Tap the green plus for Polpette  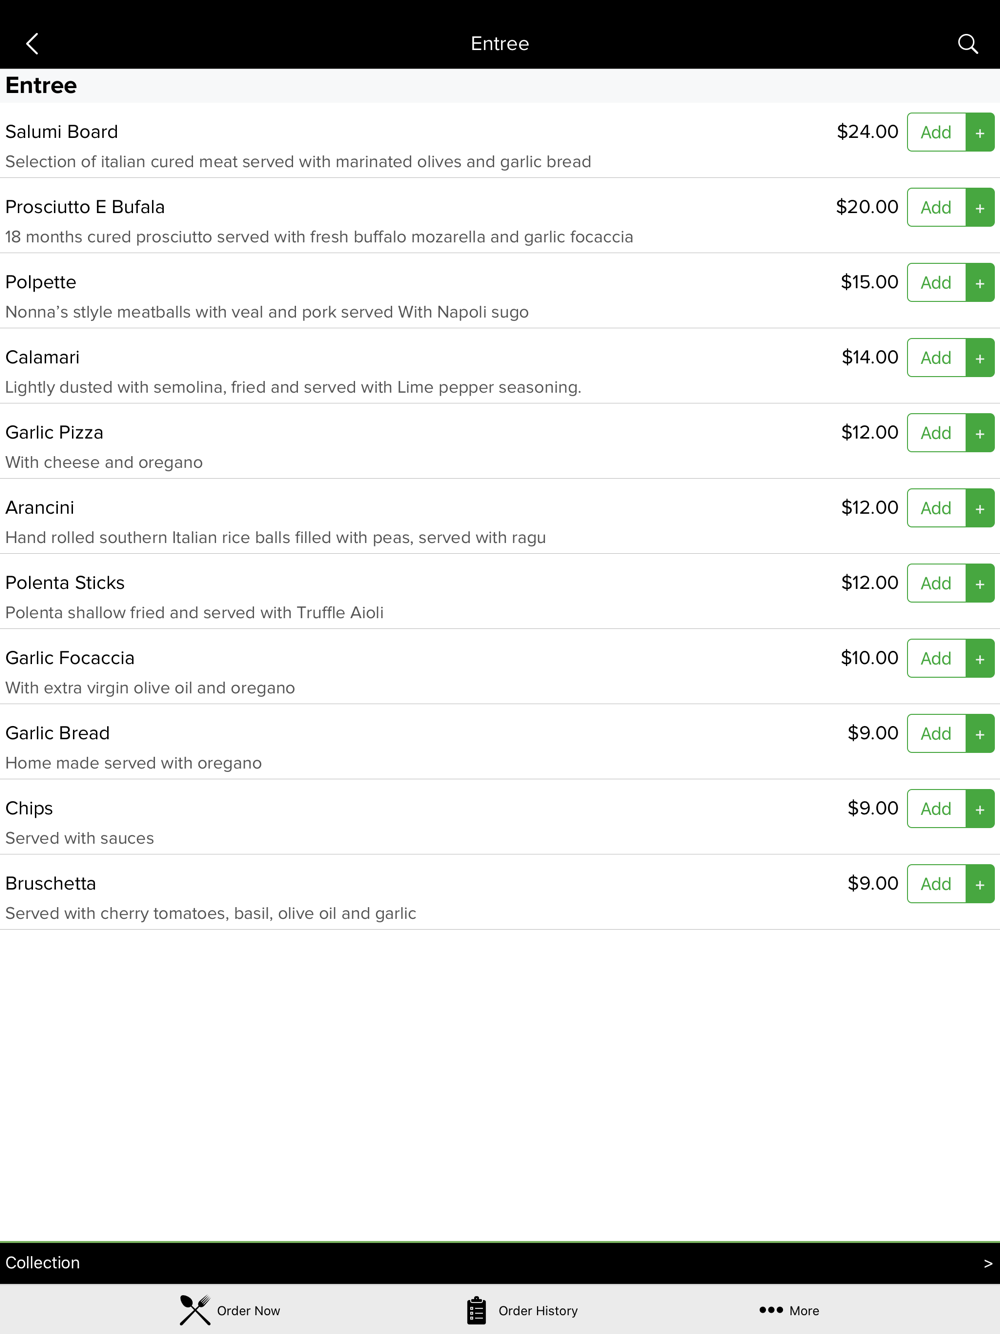click(980, 283)
